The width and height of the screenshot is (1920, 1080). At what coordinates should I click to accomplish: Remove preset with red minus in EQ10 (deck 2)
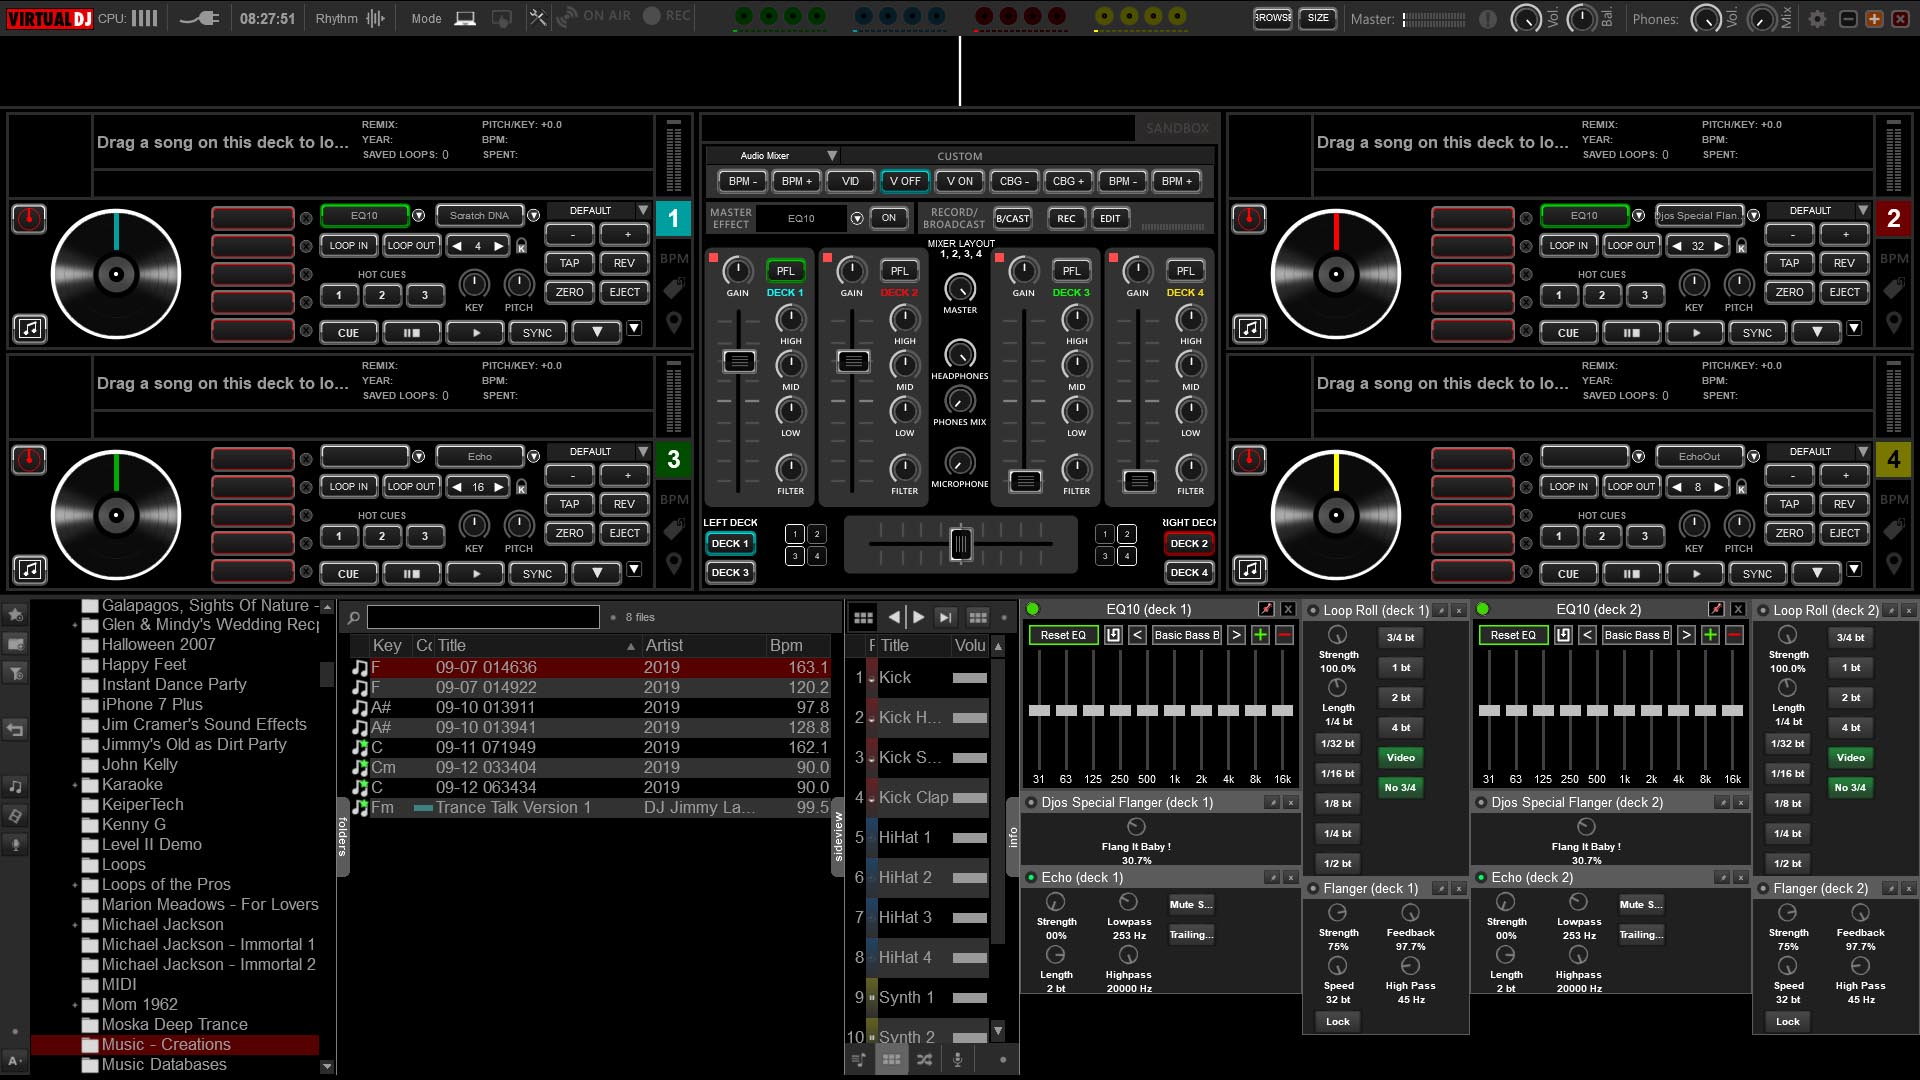[x=1735, y=635]
